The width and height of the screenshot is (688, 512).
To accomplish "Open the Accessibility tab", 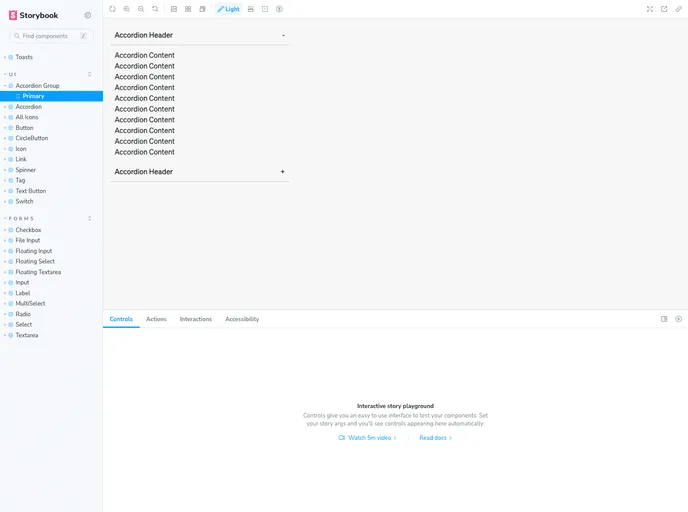I will pos(242,319).
